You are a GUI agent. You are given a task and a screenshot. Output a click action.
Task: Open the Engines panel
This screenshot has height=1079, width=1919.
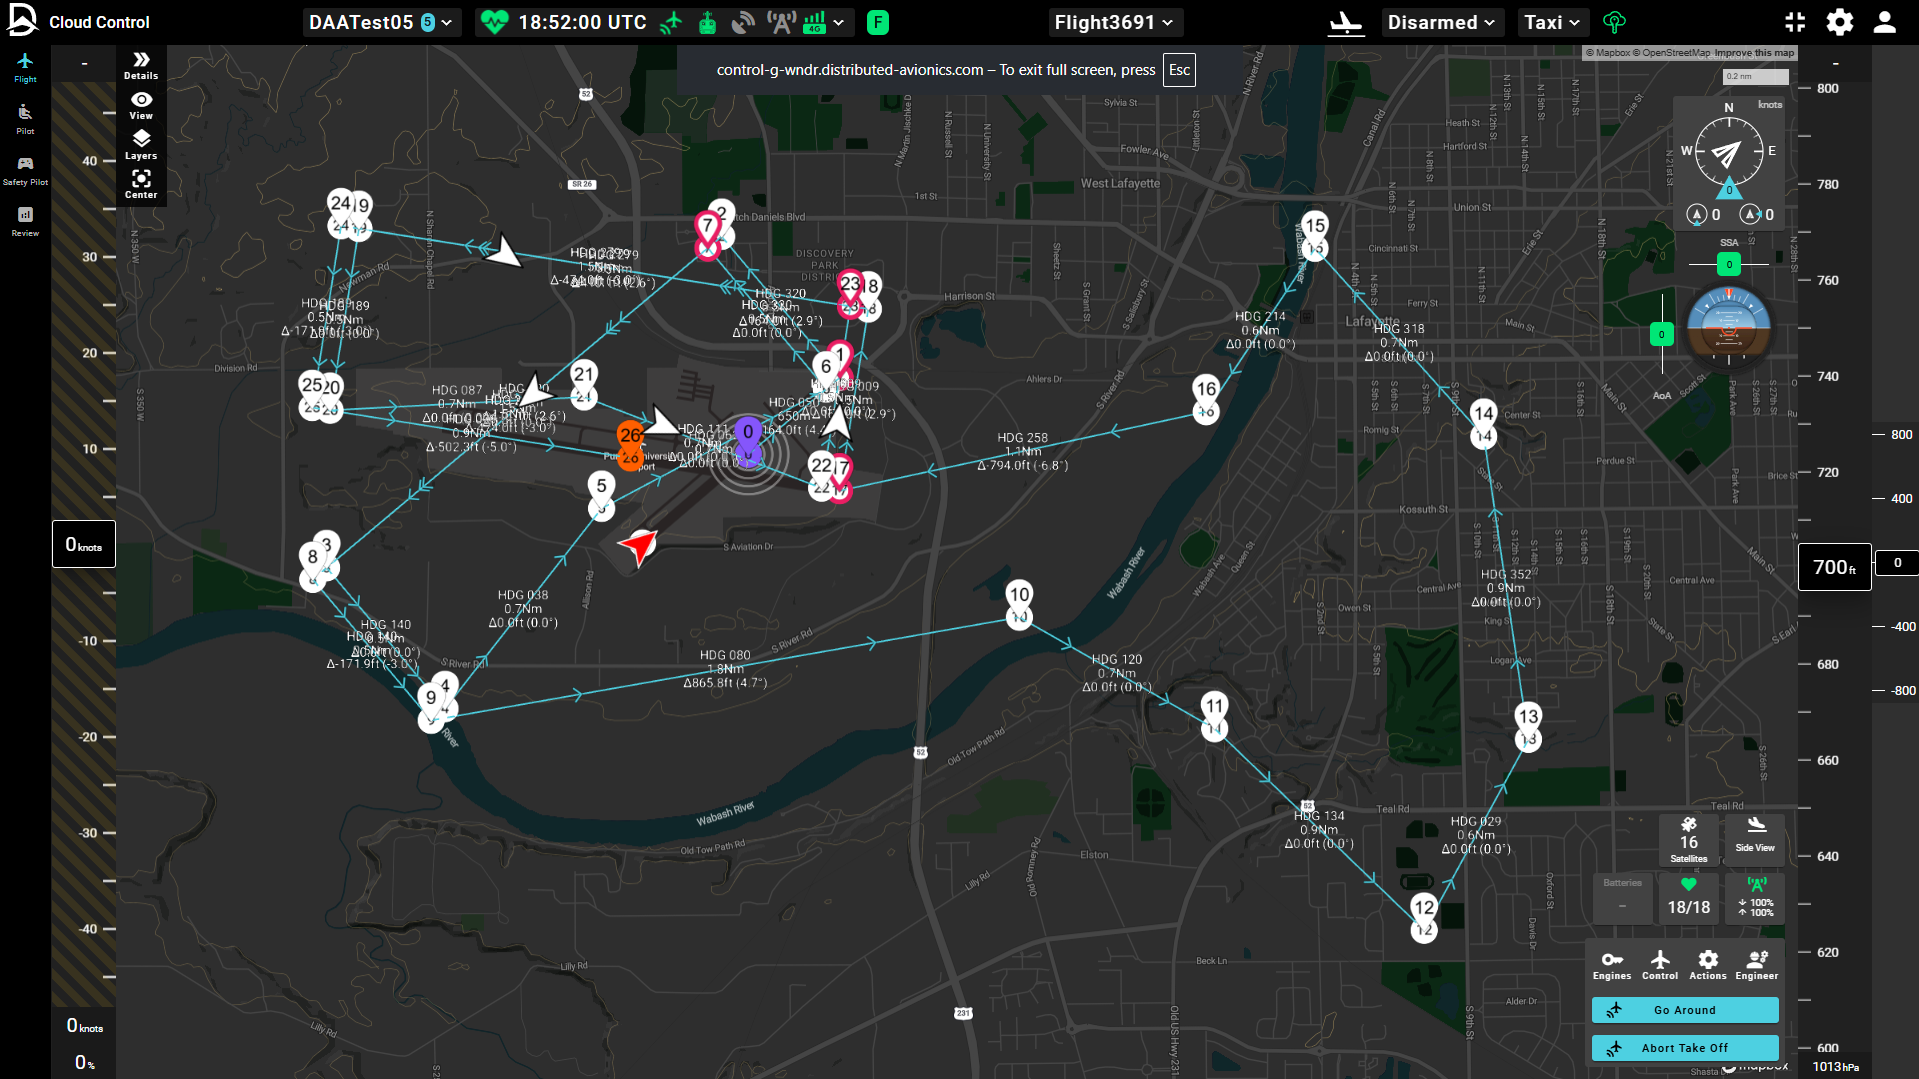pyautogui.click(x=1611, y=965)
